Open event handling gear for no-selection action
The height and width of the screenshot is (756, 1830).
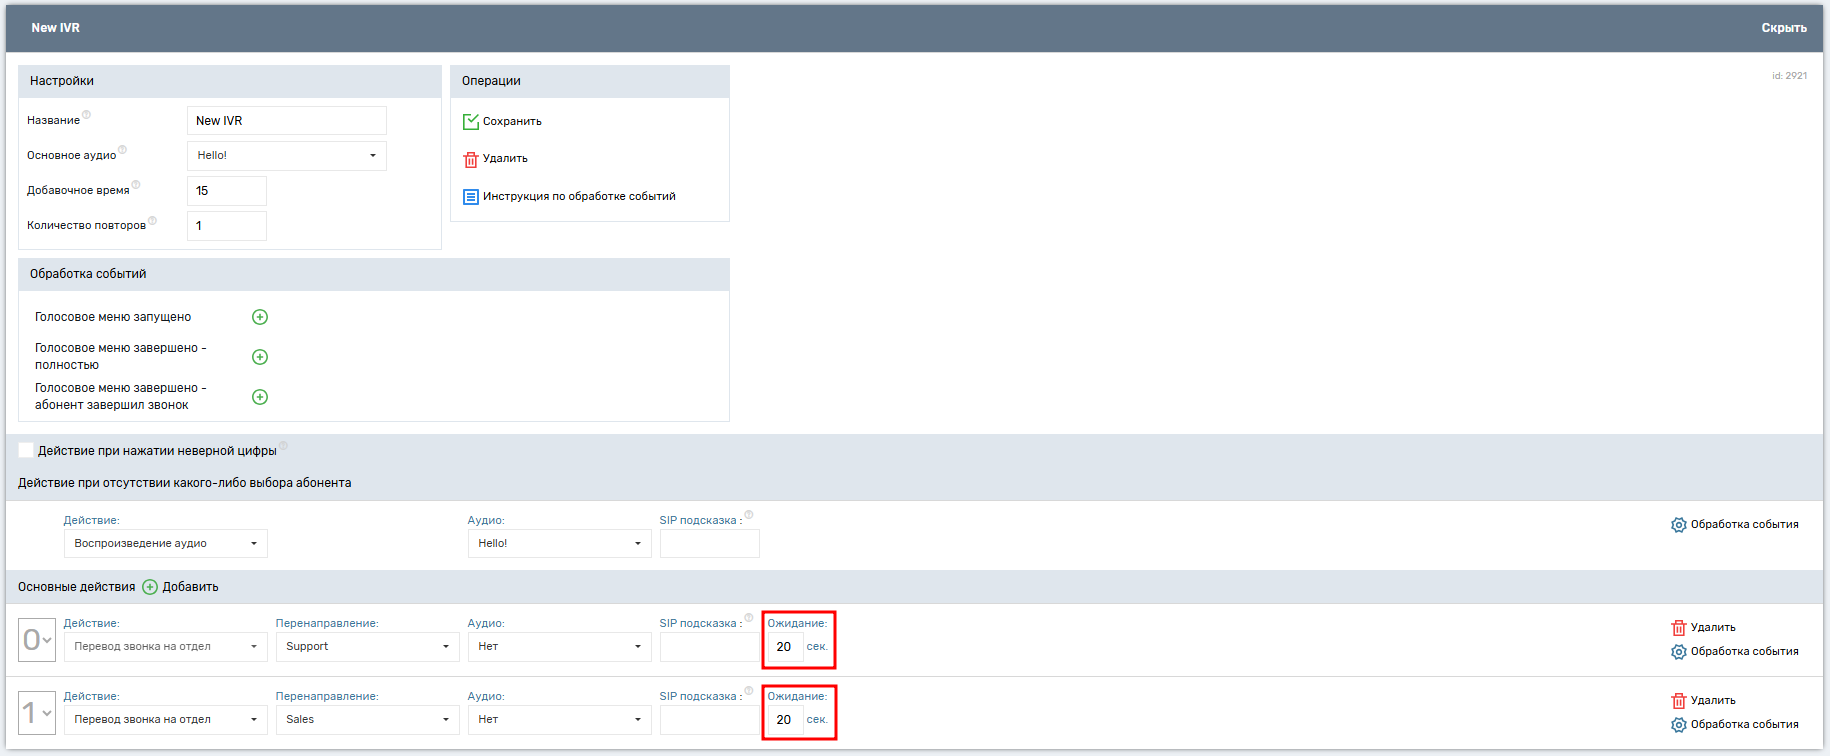tap(1679, 525)
